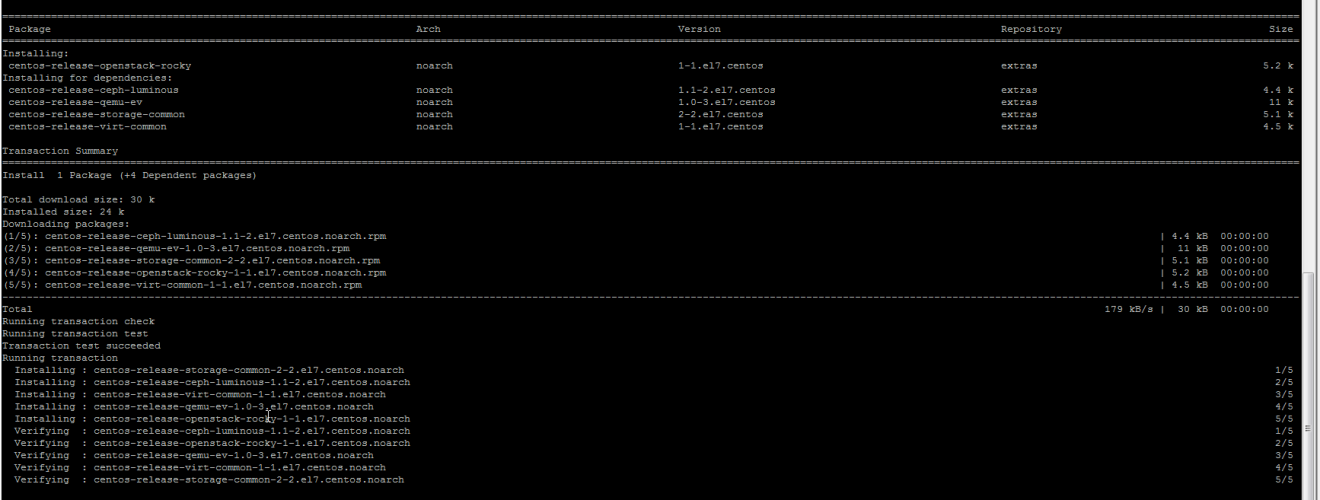
Task: Click the (1/5) ceph-luminous rpm download line
Action: click(635, 236)
